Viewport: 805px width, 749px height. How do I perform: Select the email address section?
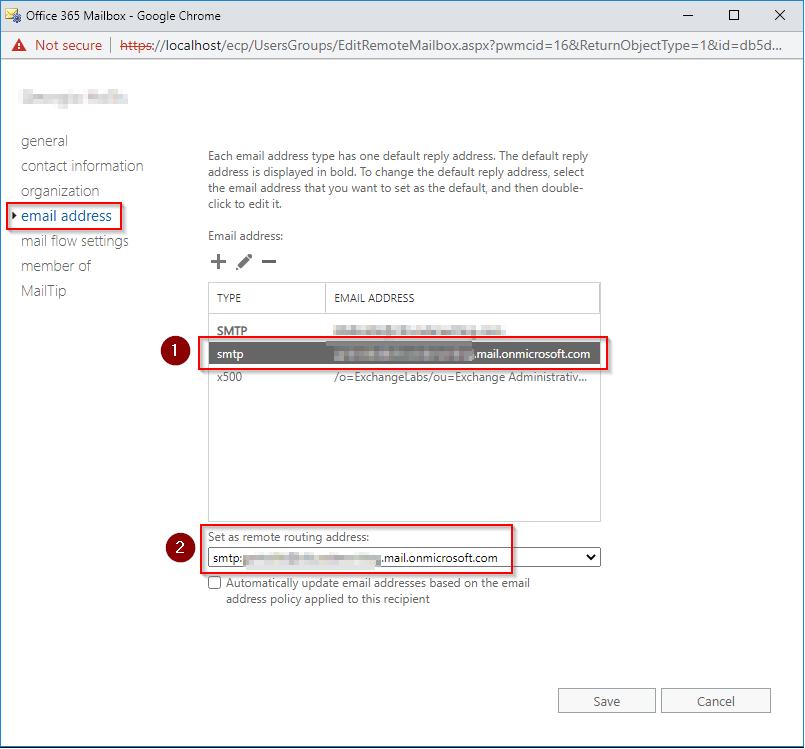pyautogui.click(x=66, y=216)
